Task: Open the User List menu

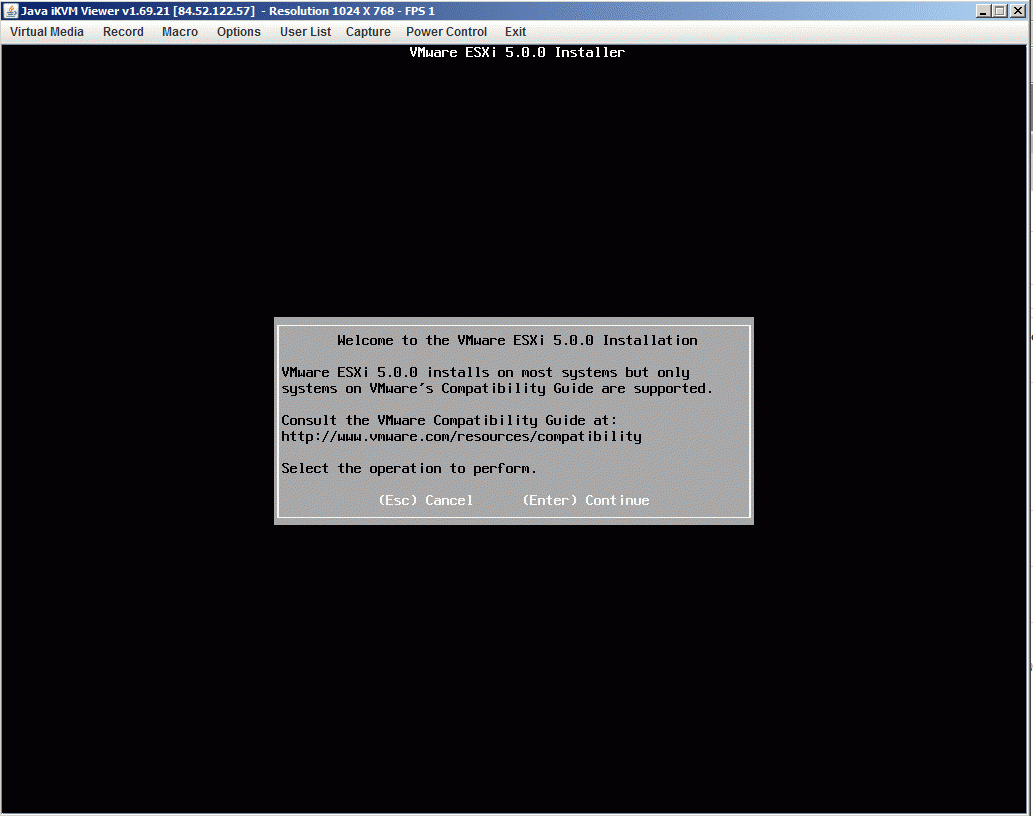Action: coord(305,32)
